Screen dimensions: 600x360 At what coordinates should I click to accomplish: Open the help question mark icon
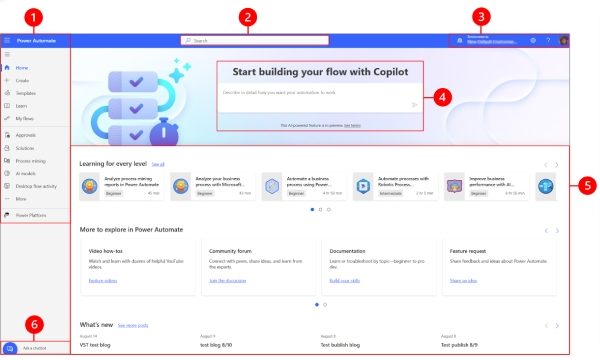coord(548,40)
